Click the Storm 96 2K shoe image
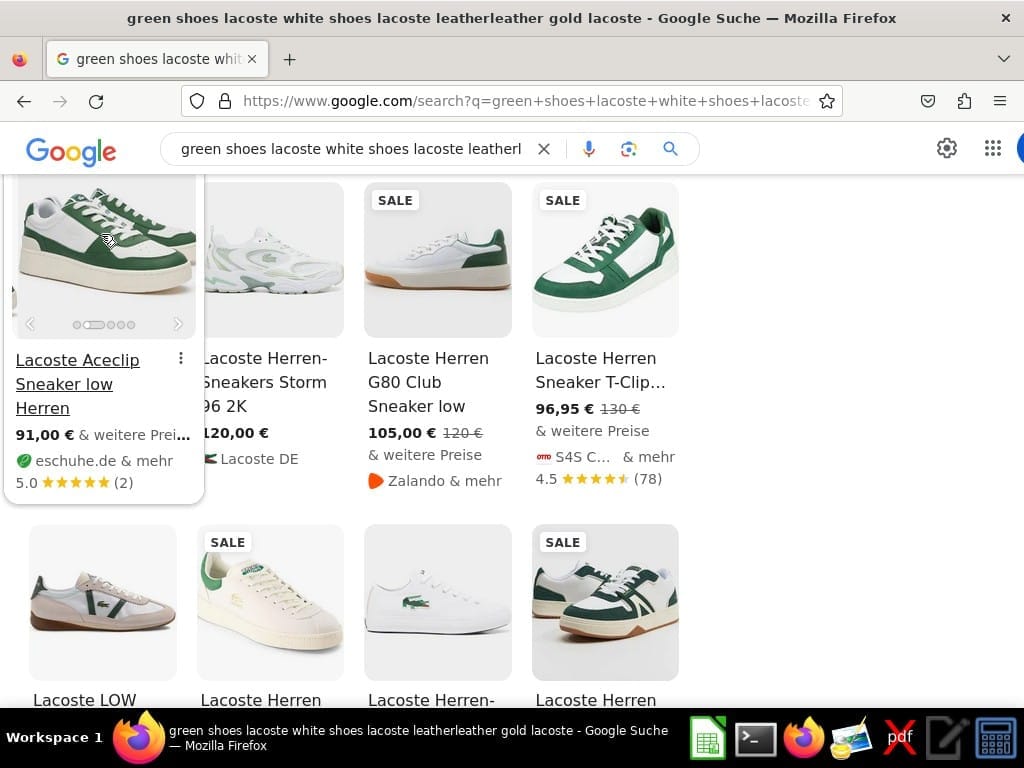Image resolution: width=1024 pixels, height=768 pixels. pyautogui.click(x=274, y=260)
